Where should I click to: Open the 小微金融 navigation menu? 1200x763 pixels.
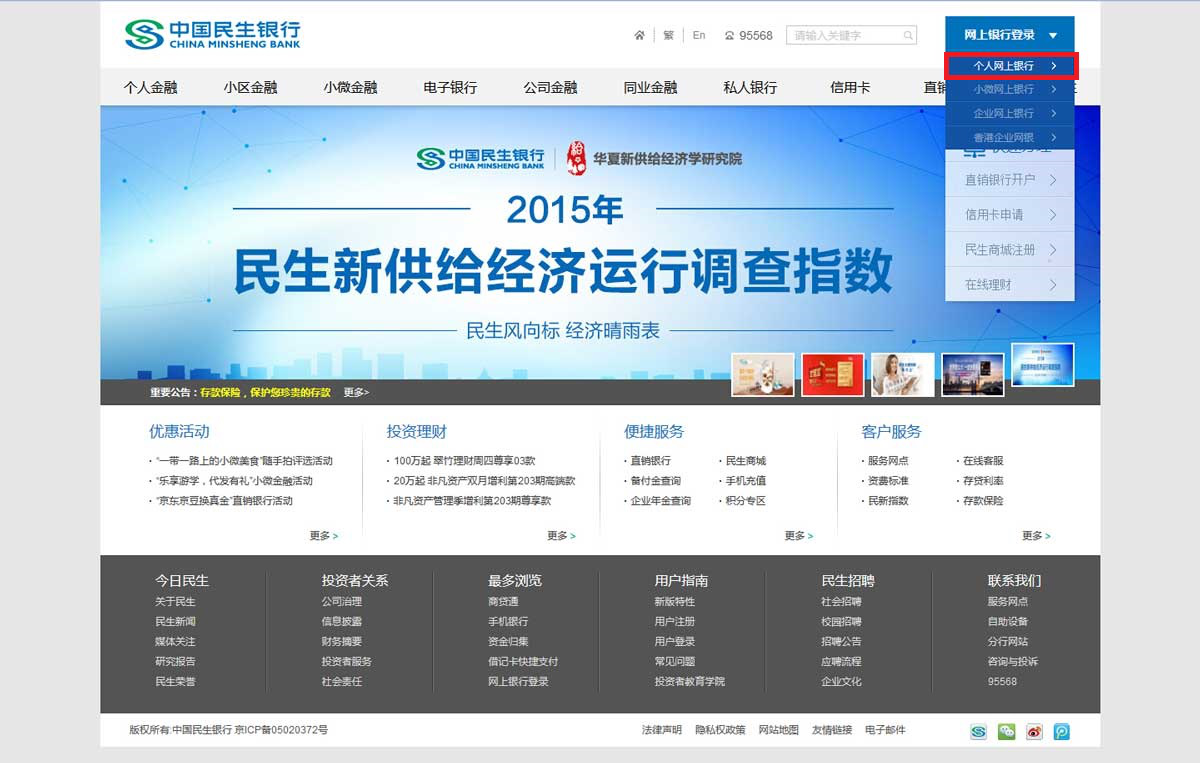coord(350,87)
